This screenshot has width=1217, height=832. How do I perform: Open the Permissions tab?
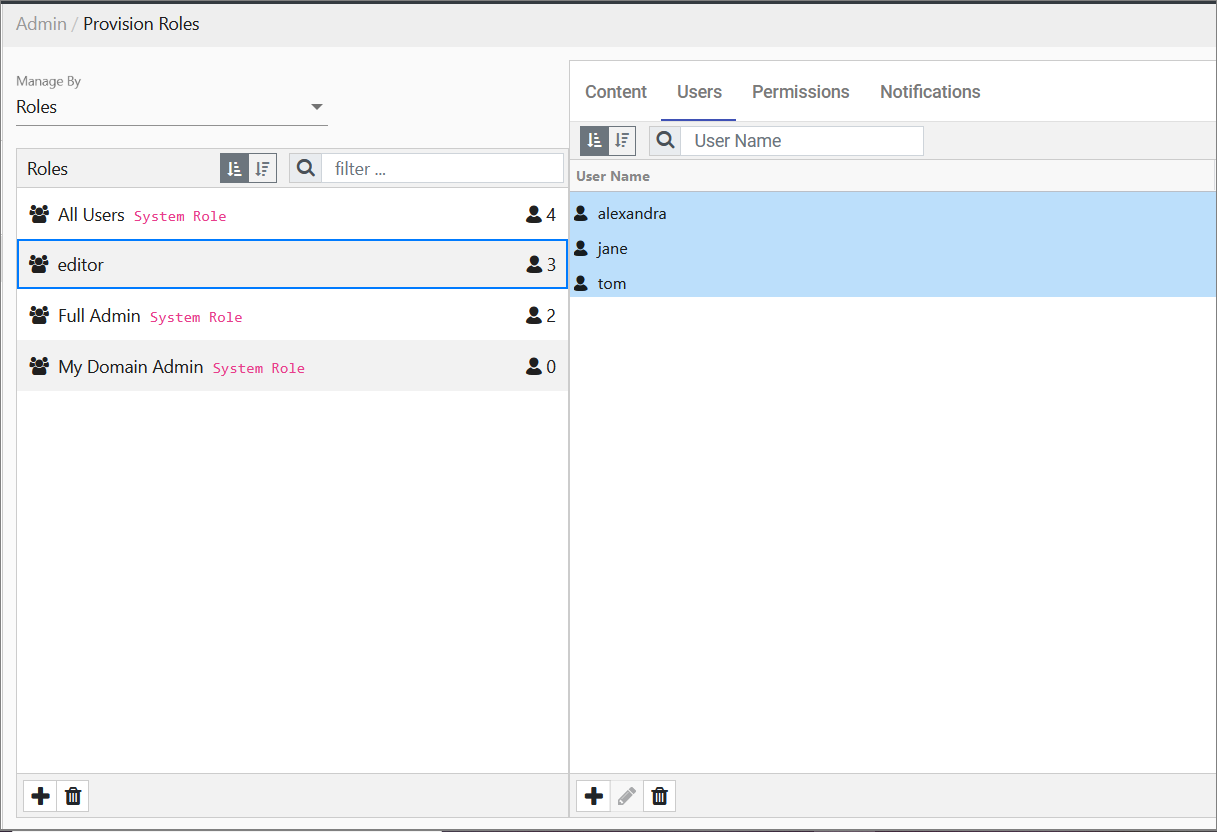point(801,92)
